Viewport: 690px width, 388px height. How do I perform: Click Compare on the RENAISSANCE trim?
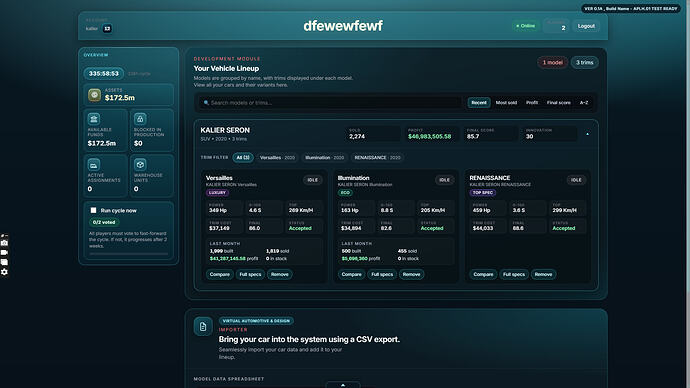(x=483, y=275)
